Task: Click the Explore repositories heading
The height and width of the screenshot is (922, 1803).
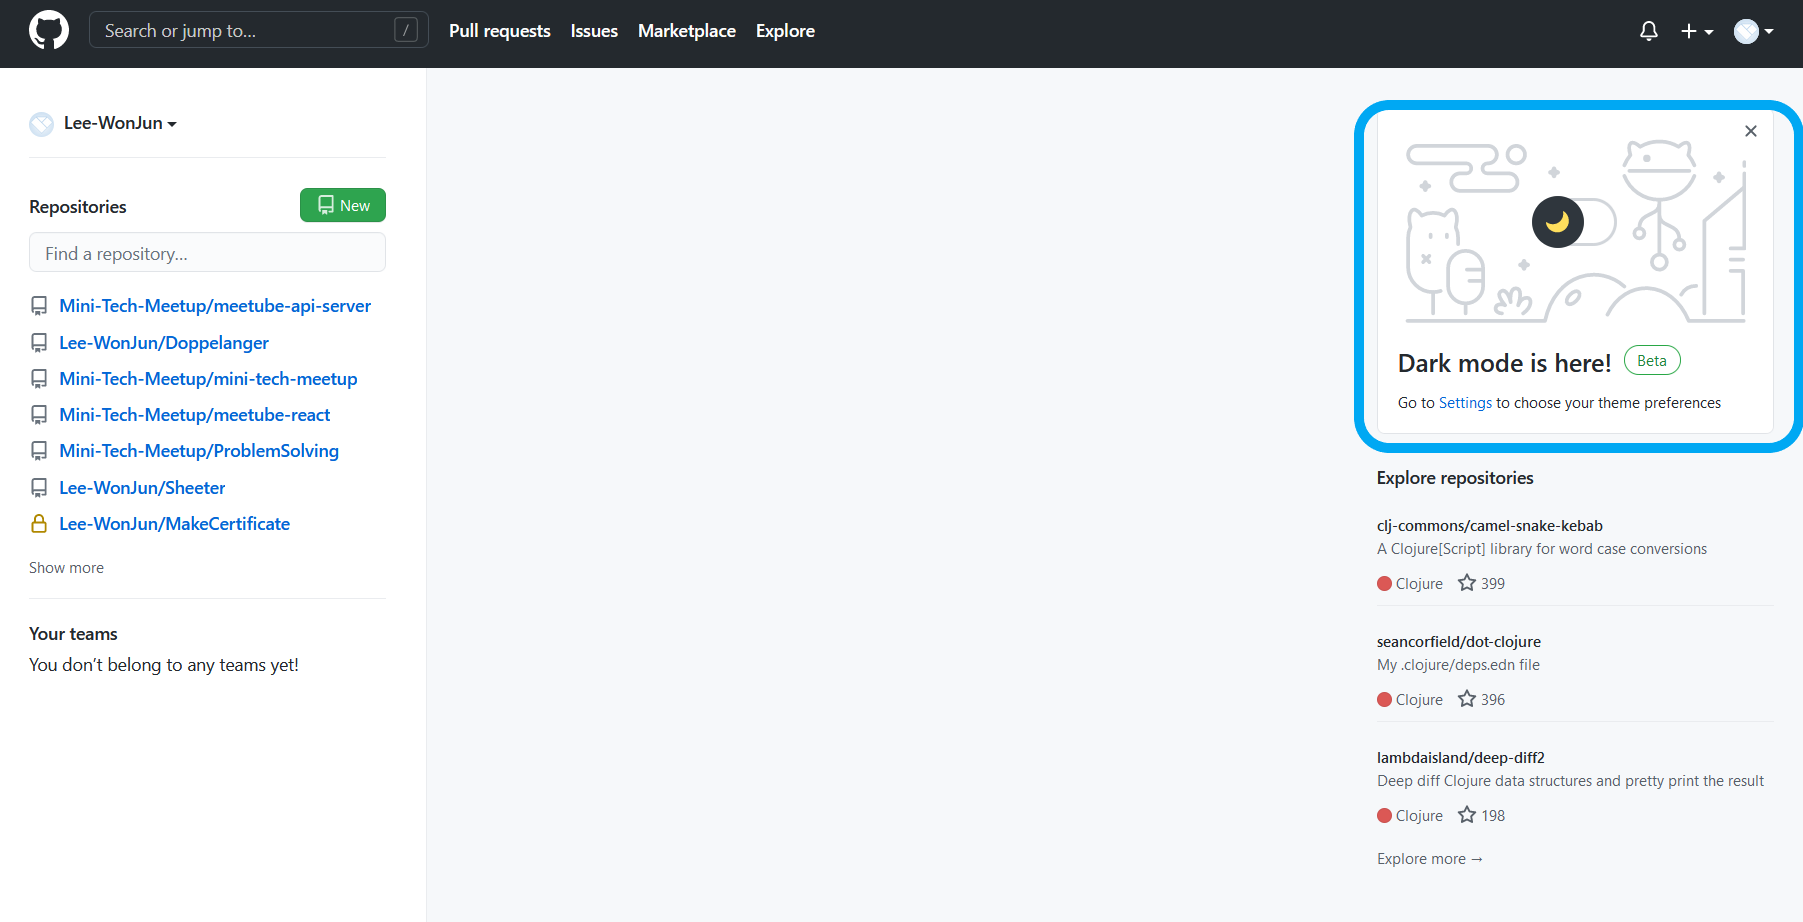Action: [1455, 478]
